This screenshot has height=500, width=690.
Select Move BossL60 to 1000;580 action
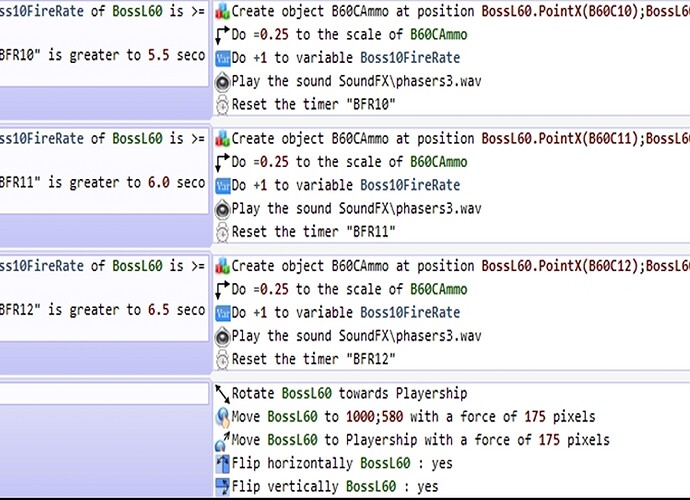pyautogui.click(x=414, y=417)
